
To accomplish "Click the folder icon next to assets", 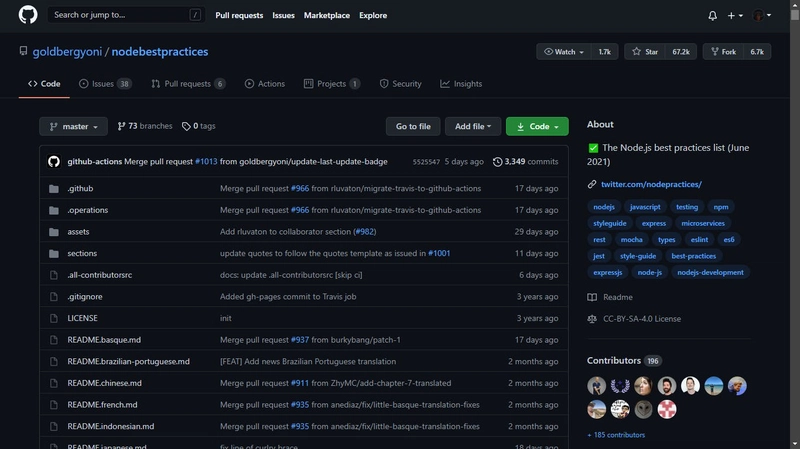I will pyautogui.click(x=54, y=232).
